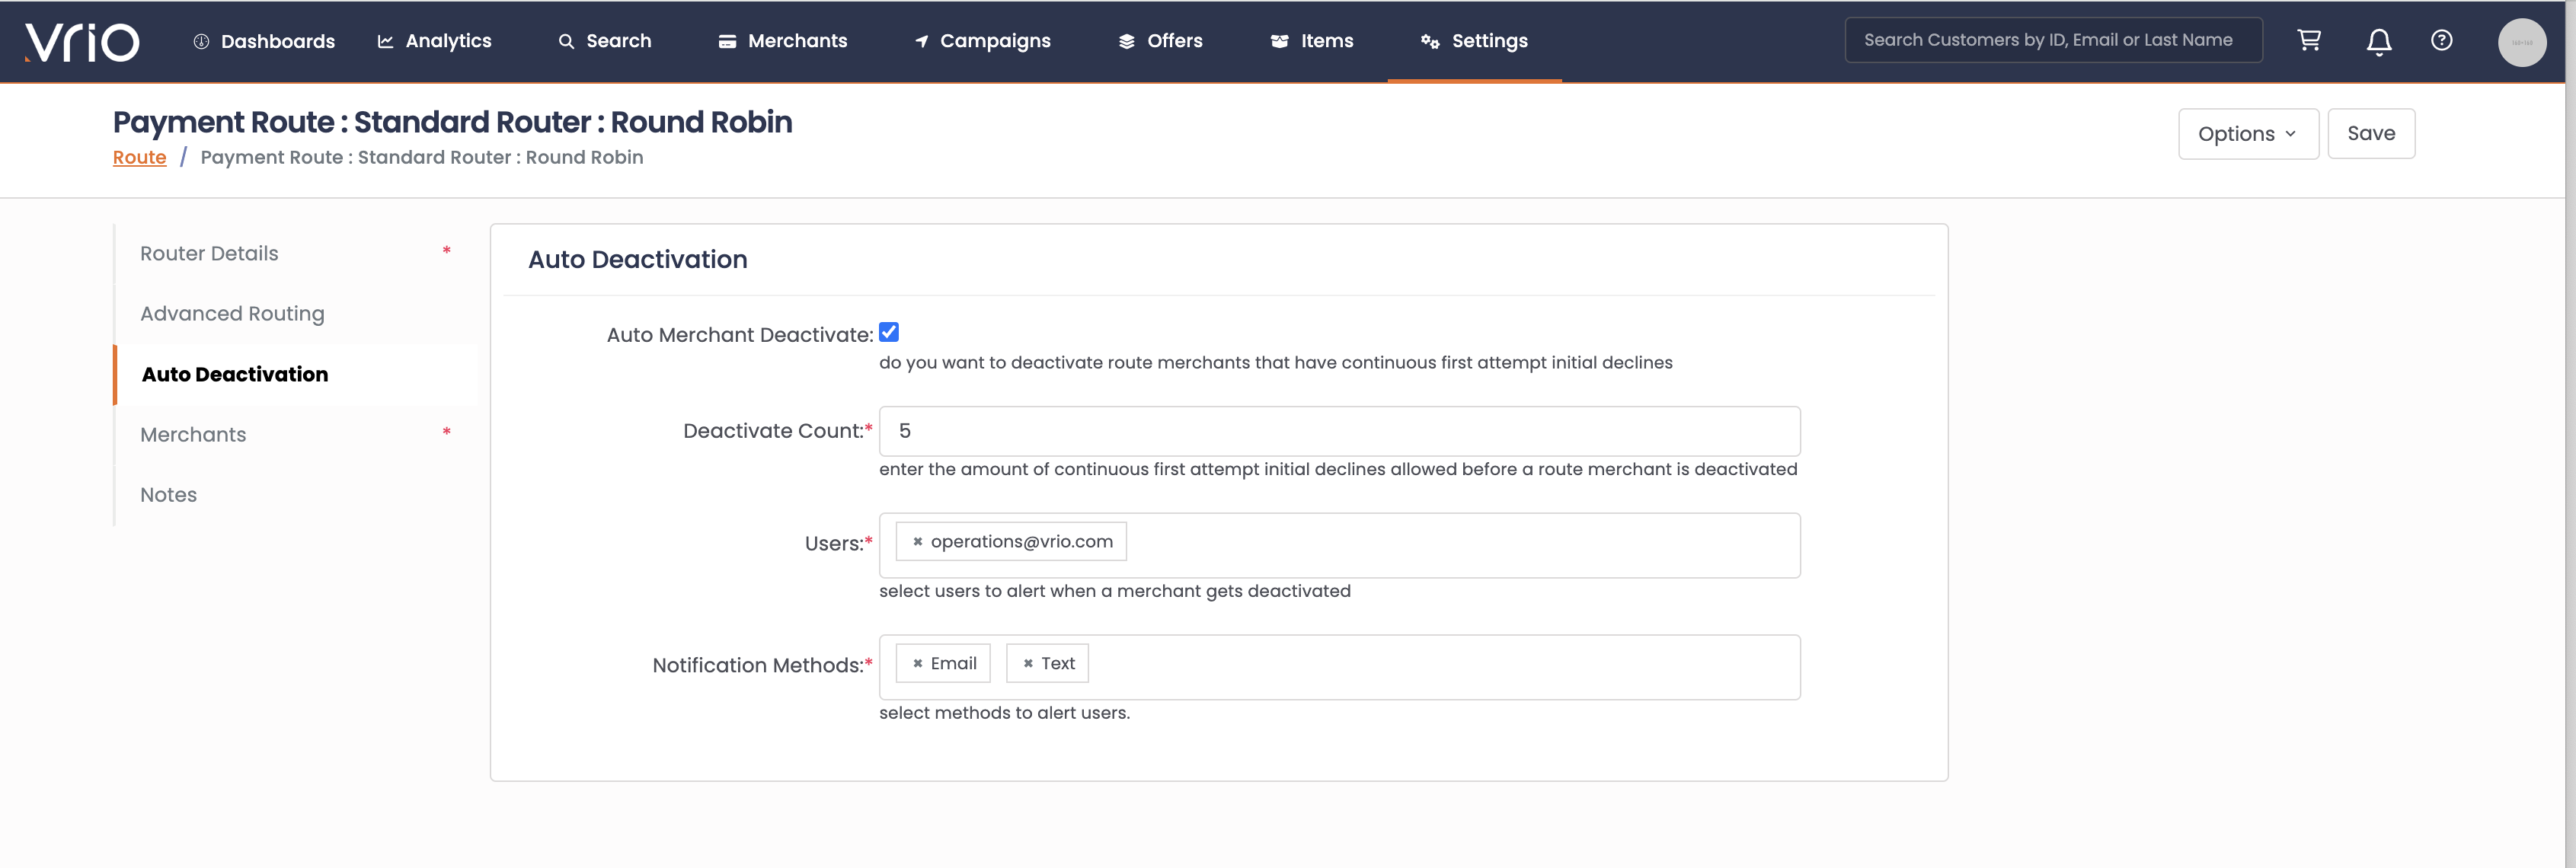Open the help question mark icon

point(2441,40)
